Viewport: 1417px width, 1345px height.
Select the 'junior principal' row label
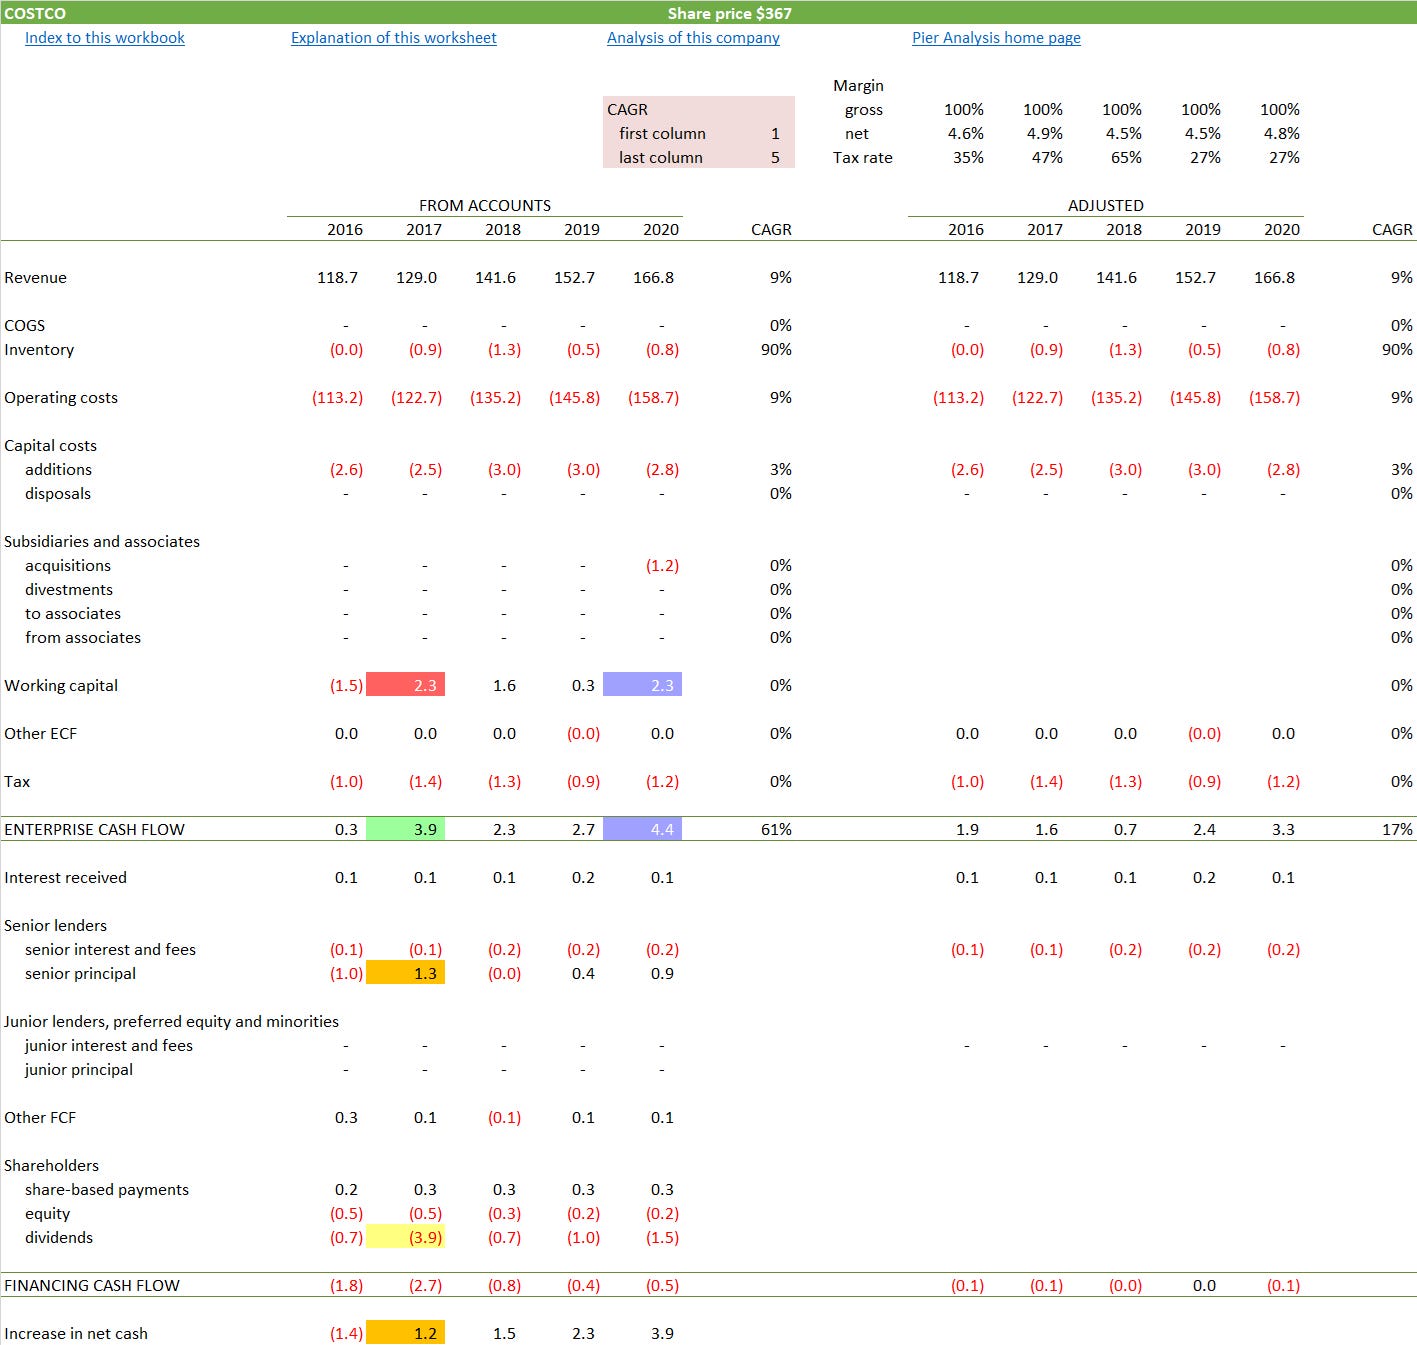(x=79, y=1069)
